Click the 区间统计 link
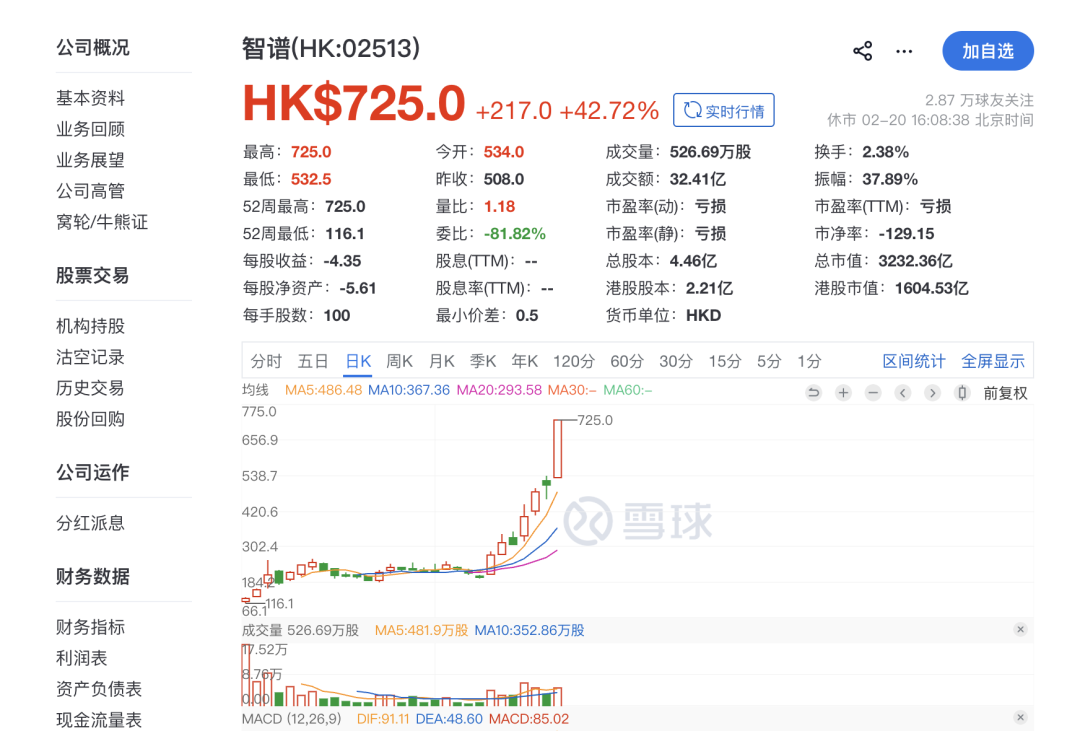The image size is (1080, 731). pos(914,361)
